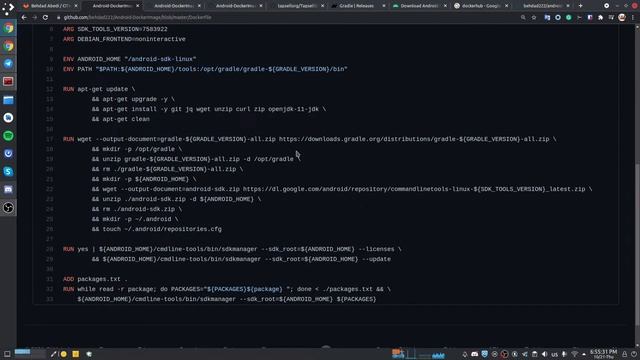
Task: Click the dl.google.com URL in code
Action: [414, 189]
